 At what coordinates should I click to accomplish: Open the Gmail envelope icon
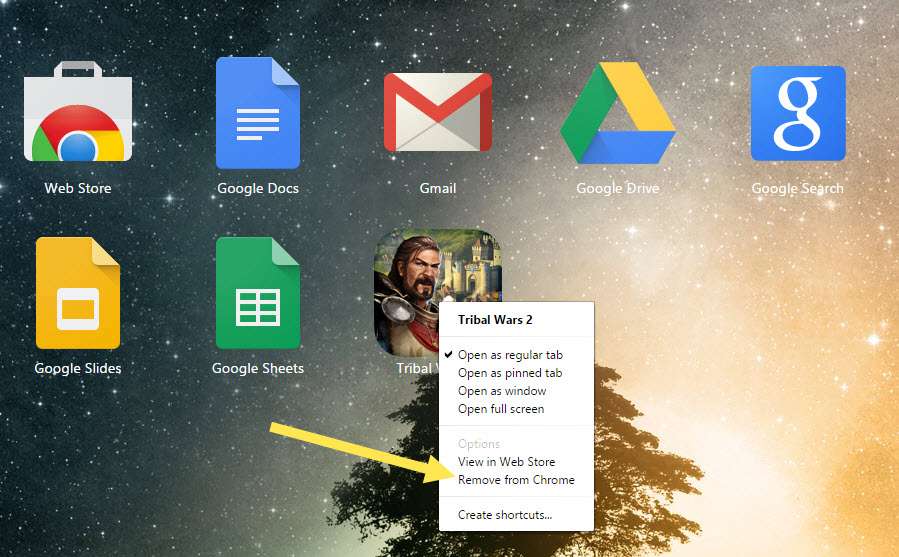tap(437, 112)
